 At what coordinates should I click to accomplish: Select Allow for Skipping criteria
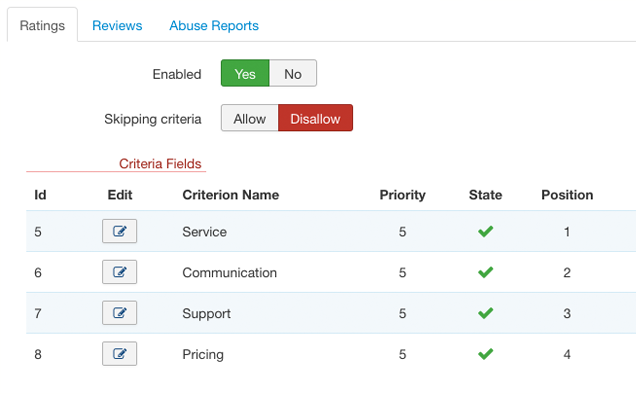click(x=249, y=118)
